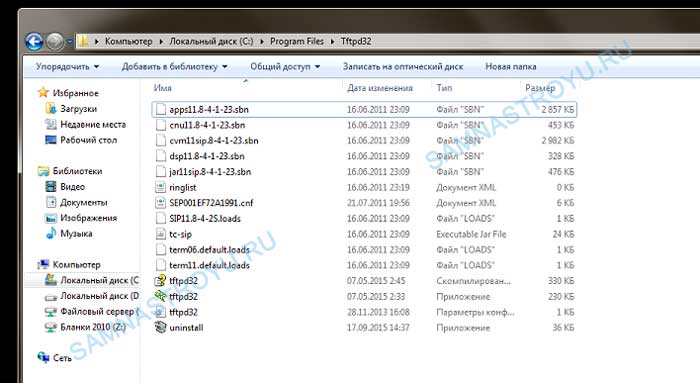
Task: Click date 21.07.2011 19:56 cell
Action: point(378,203)
